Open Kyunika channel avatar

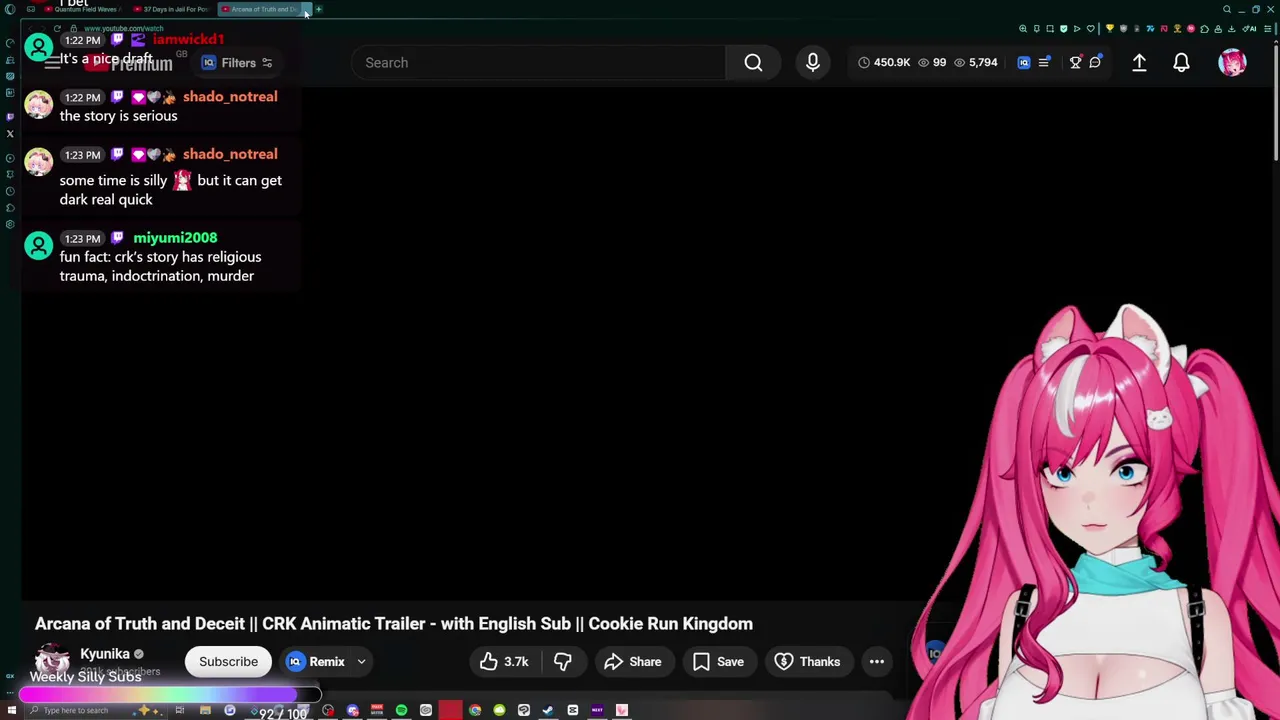point(52,661)
